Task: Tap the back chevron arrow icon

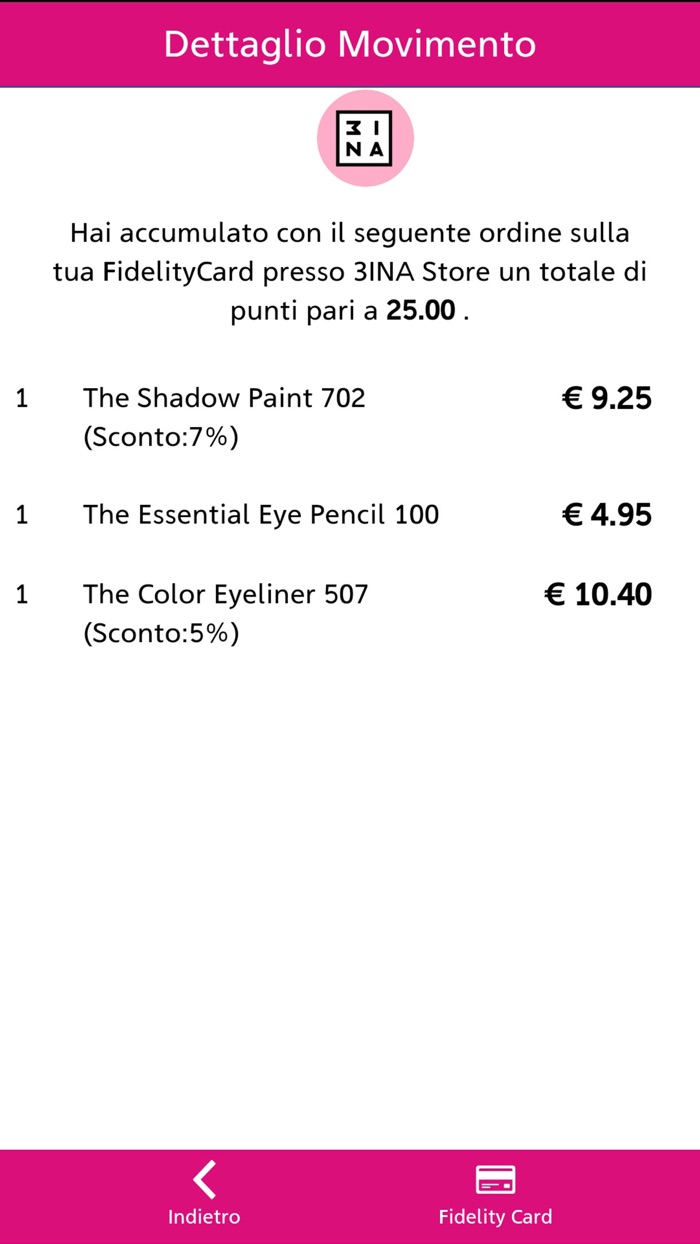Action: [x=204, y=1180]
